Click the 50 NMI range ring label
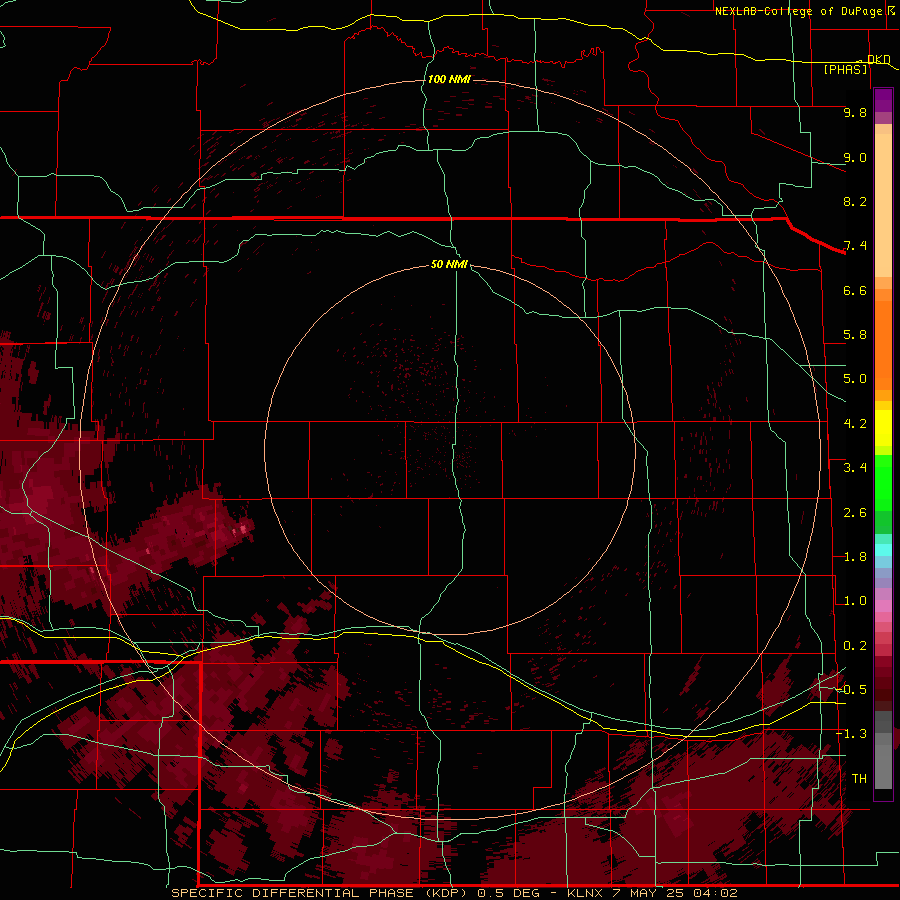900x900 pixels. [x=449, y=264]
